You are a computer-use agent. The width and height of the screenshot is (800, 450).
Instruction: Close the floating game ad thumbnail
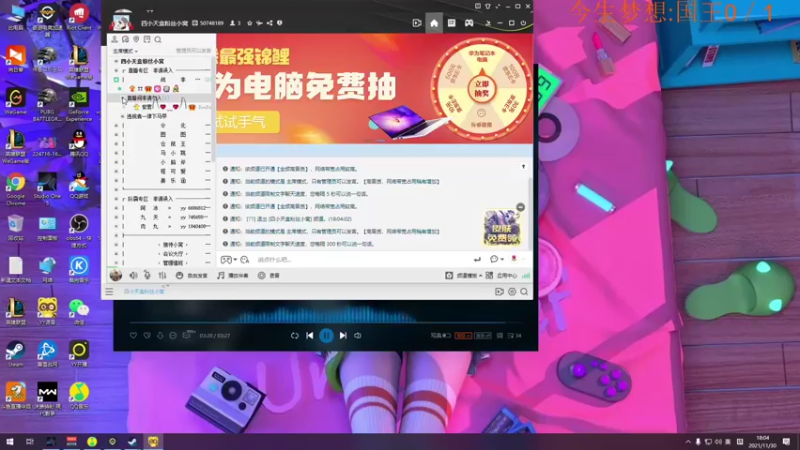520,207
